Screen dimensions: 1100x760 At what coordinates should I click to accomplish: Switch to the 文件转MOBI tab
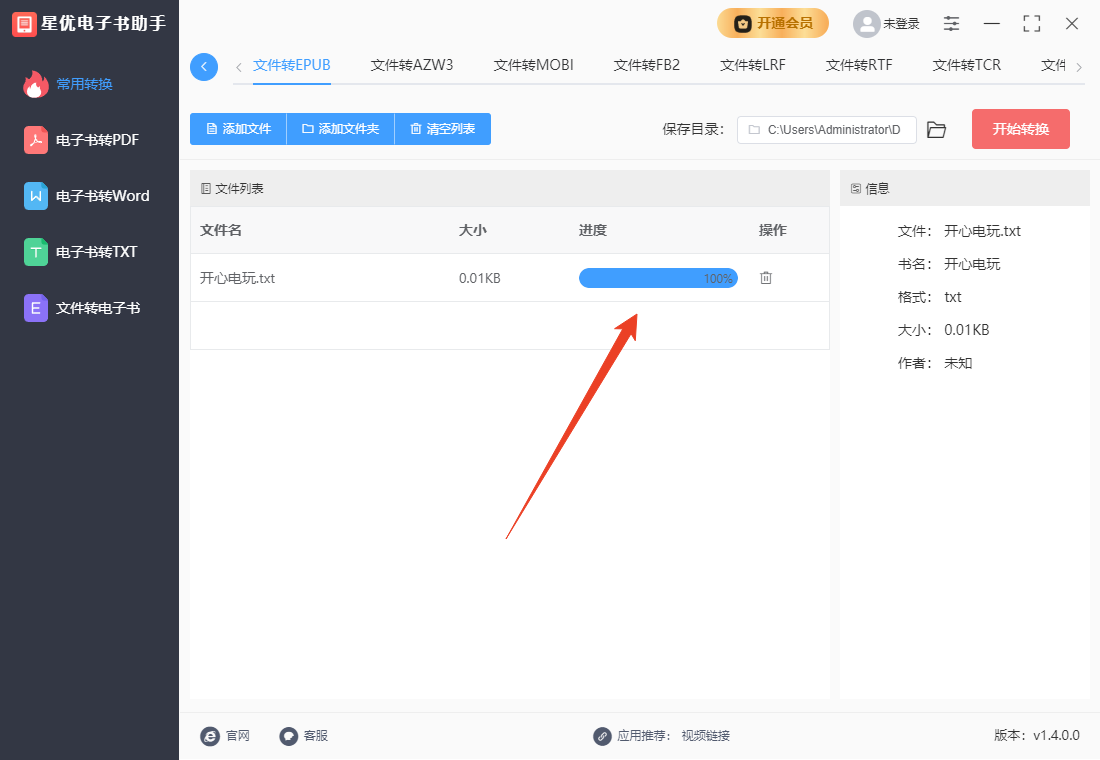point(534,66)
